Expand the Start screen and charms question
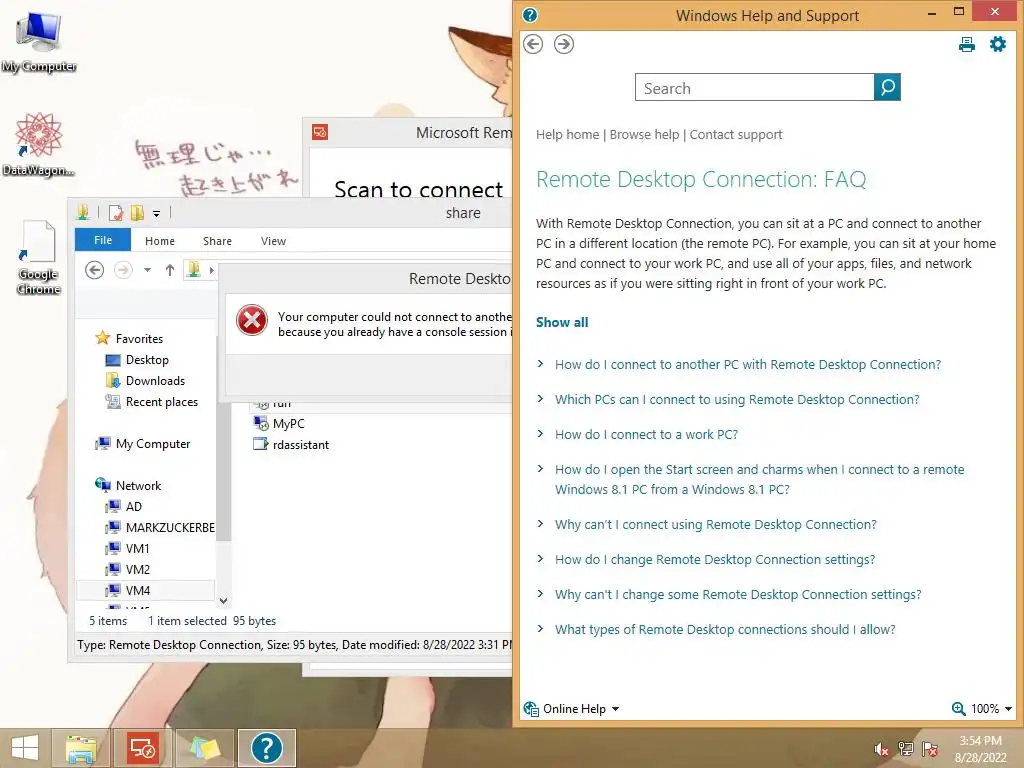Screen dimensions: 1024x768 click(x=759, y=479)
